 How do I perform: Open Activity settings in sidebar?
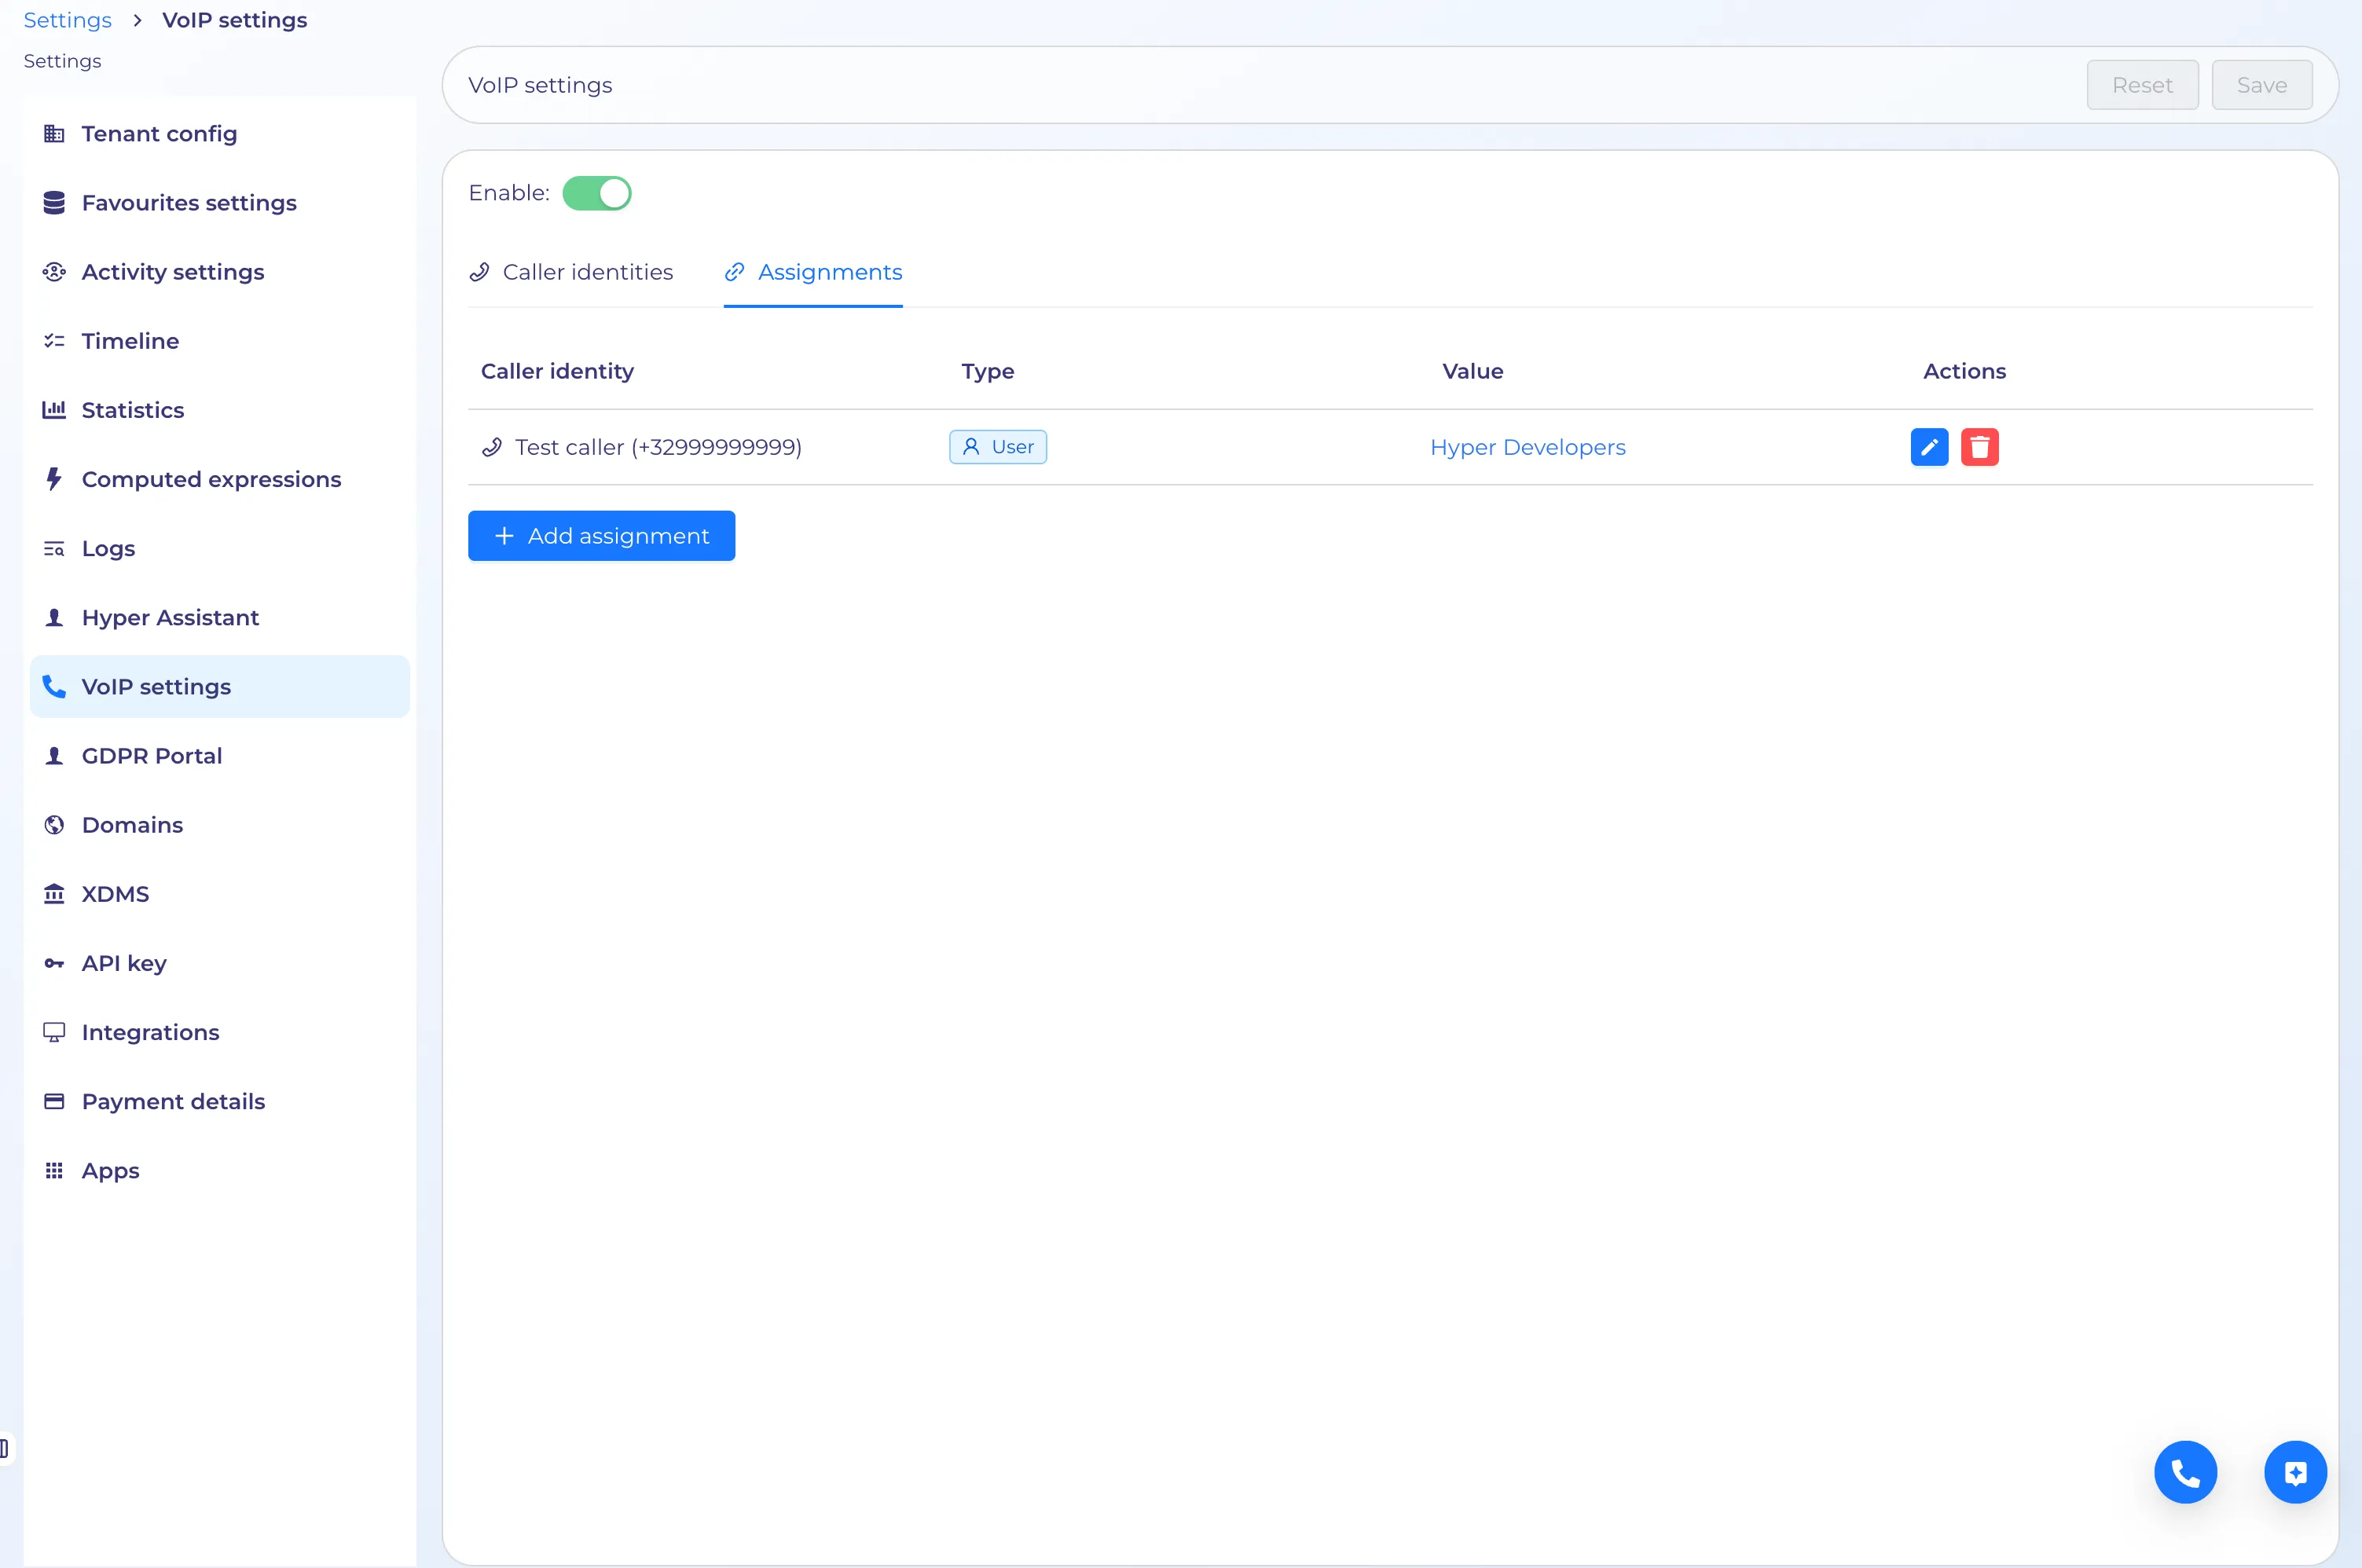[220, 272]
